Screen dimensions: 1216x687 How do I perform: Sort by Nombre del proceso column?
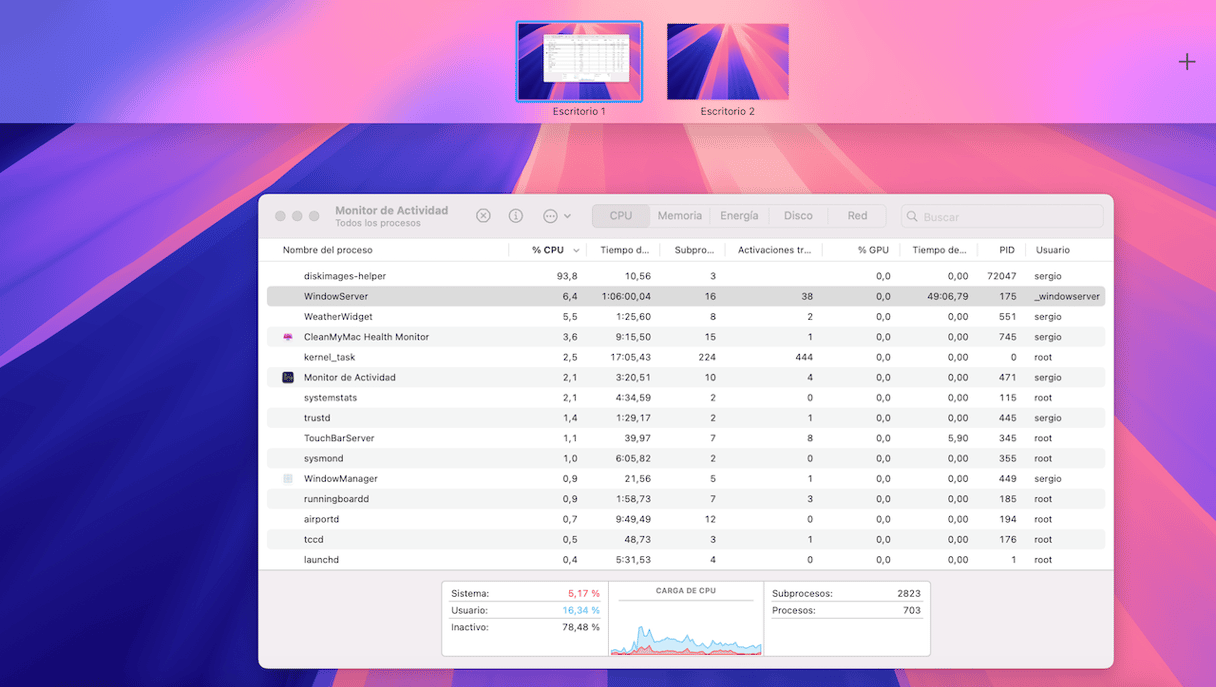tap(328, 250)
